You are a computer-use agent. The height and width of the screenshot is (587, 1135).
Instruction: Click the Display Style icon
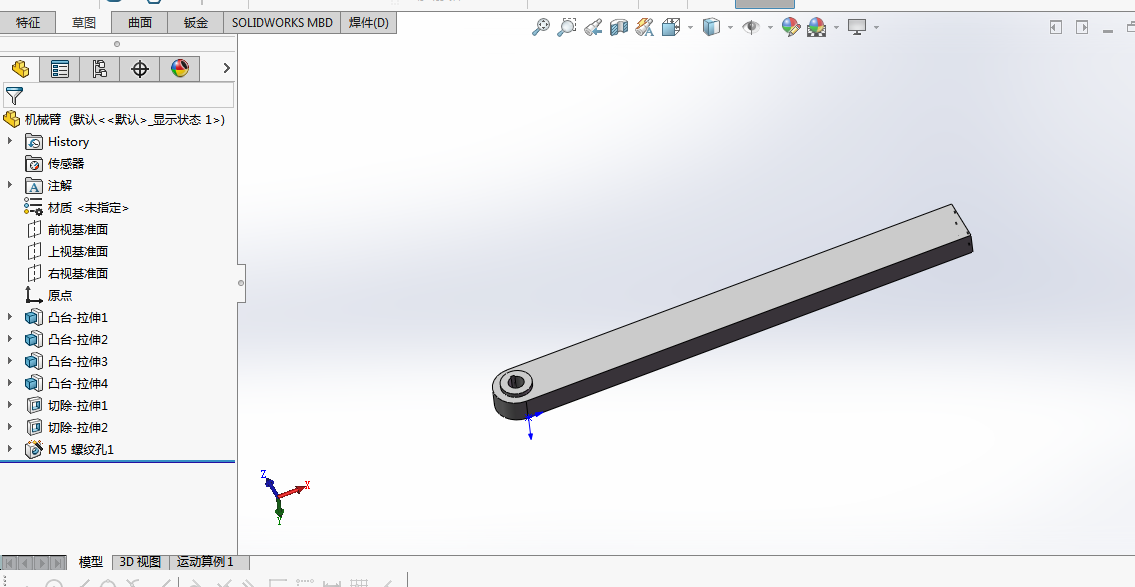712,28
